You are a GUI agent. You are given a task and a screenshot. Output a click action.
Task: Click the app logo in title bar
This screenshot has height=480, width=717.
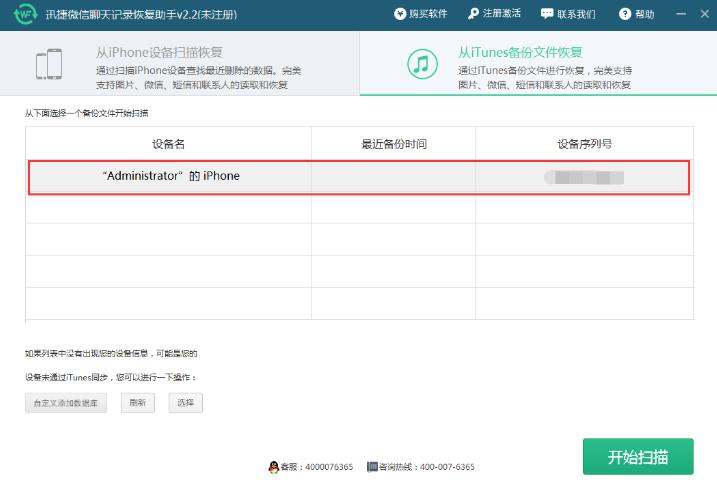click(24, 15)
